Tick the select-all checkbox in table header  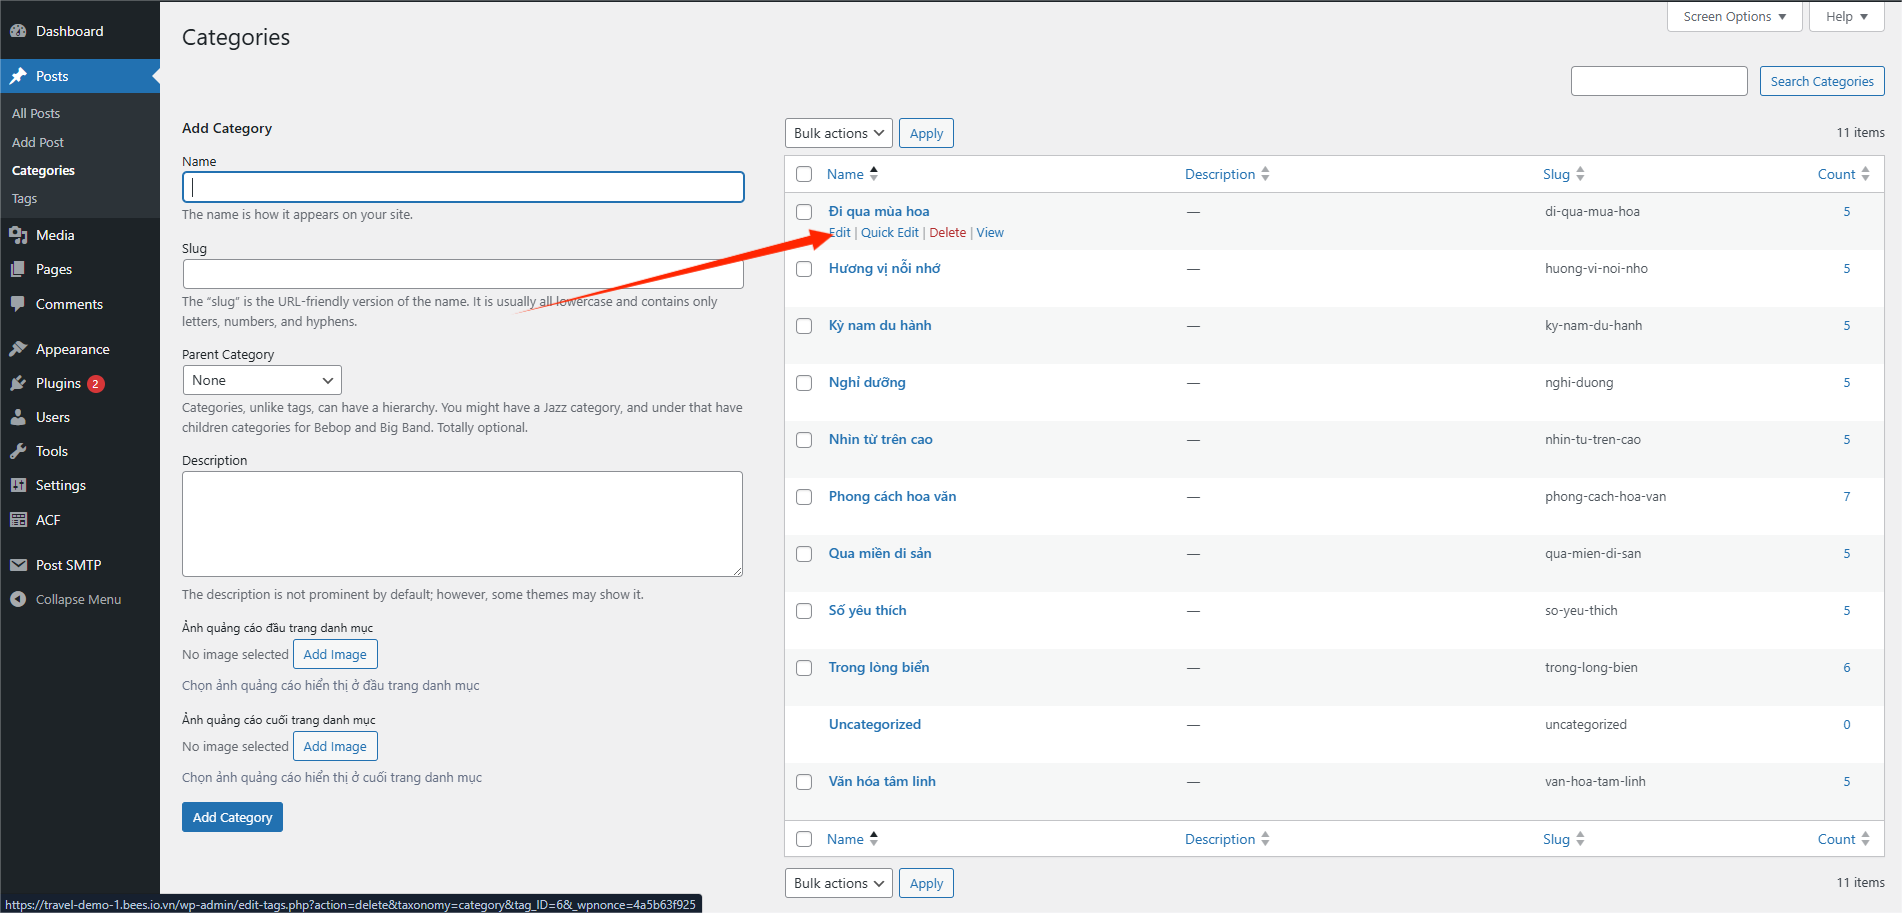(804, 174)
